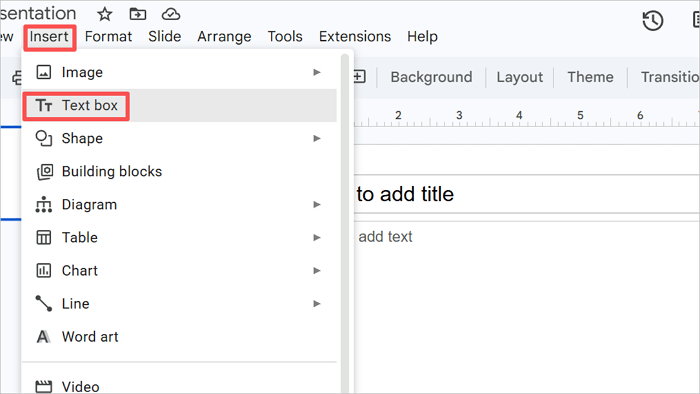Expand the Chart submenu arrow
This screenshot has height=394, width=700.
pyautogui.click(x=317, y=270)
